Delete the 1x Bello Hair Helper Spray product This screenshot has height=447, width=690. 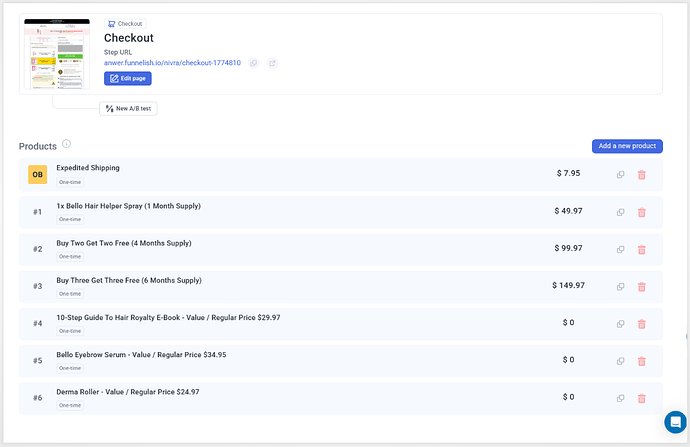[641, 212]
